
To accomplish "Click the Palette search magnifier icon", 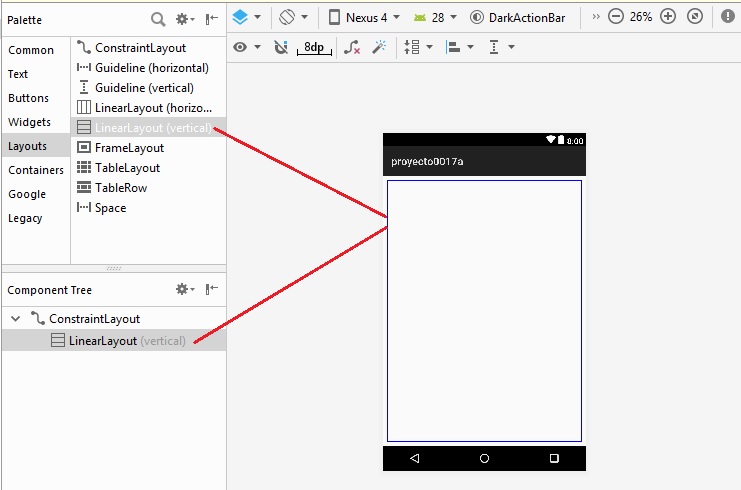I will (x=158, y=18).
